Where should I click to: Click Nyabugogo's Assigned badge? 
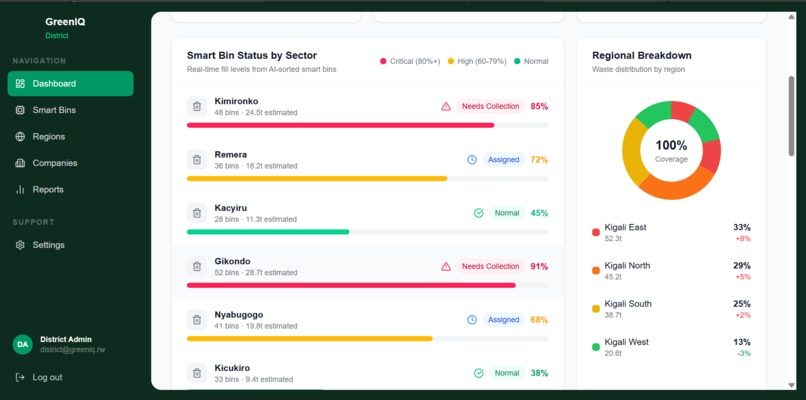pyautogui.click(x=504, y=320)
